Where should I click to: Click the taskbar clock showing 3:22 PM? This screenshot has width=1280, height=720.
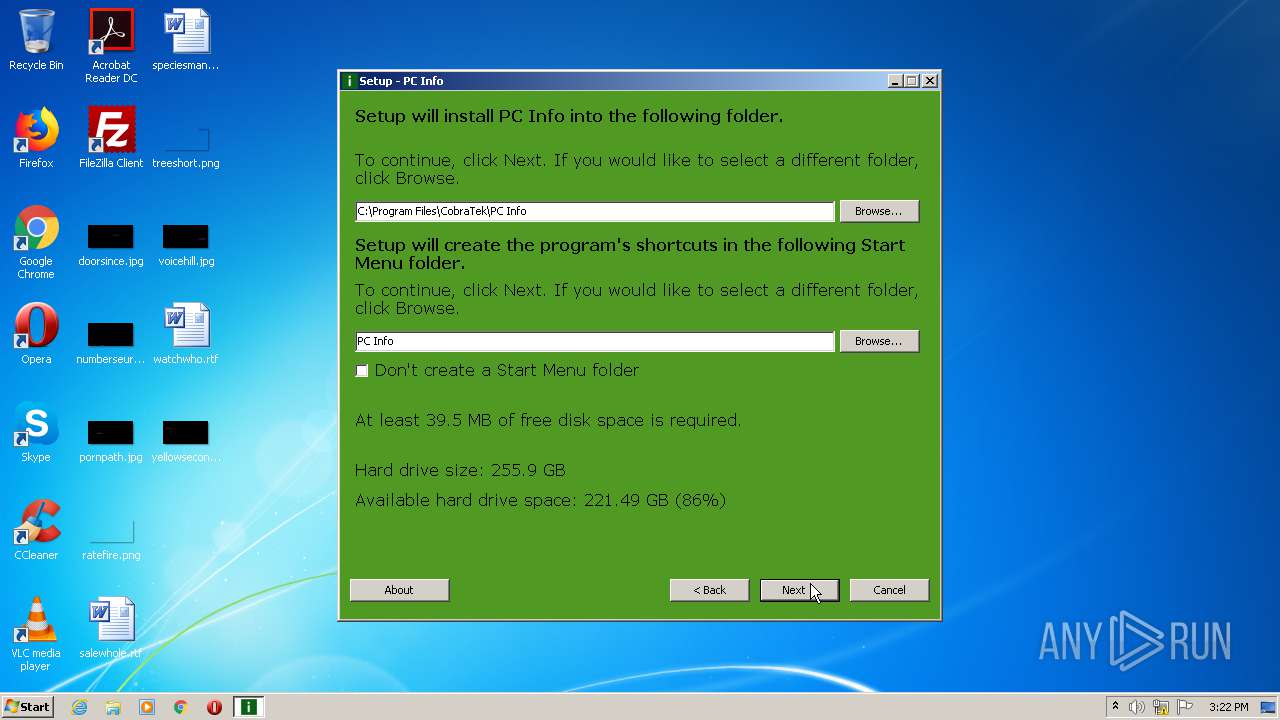1228,707
